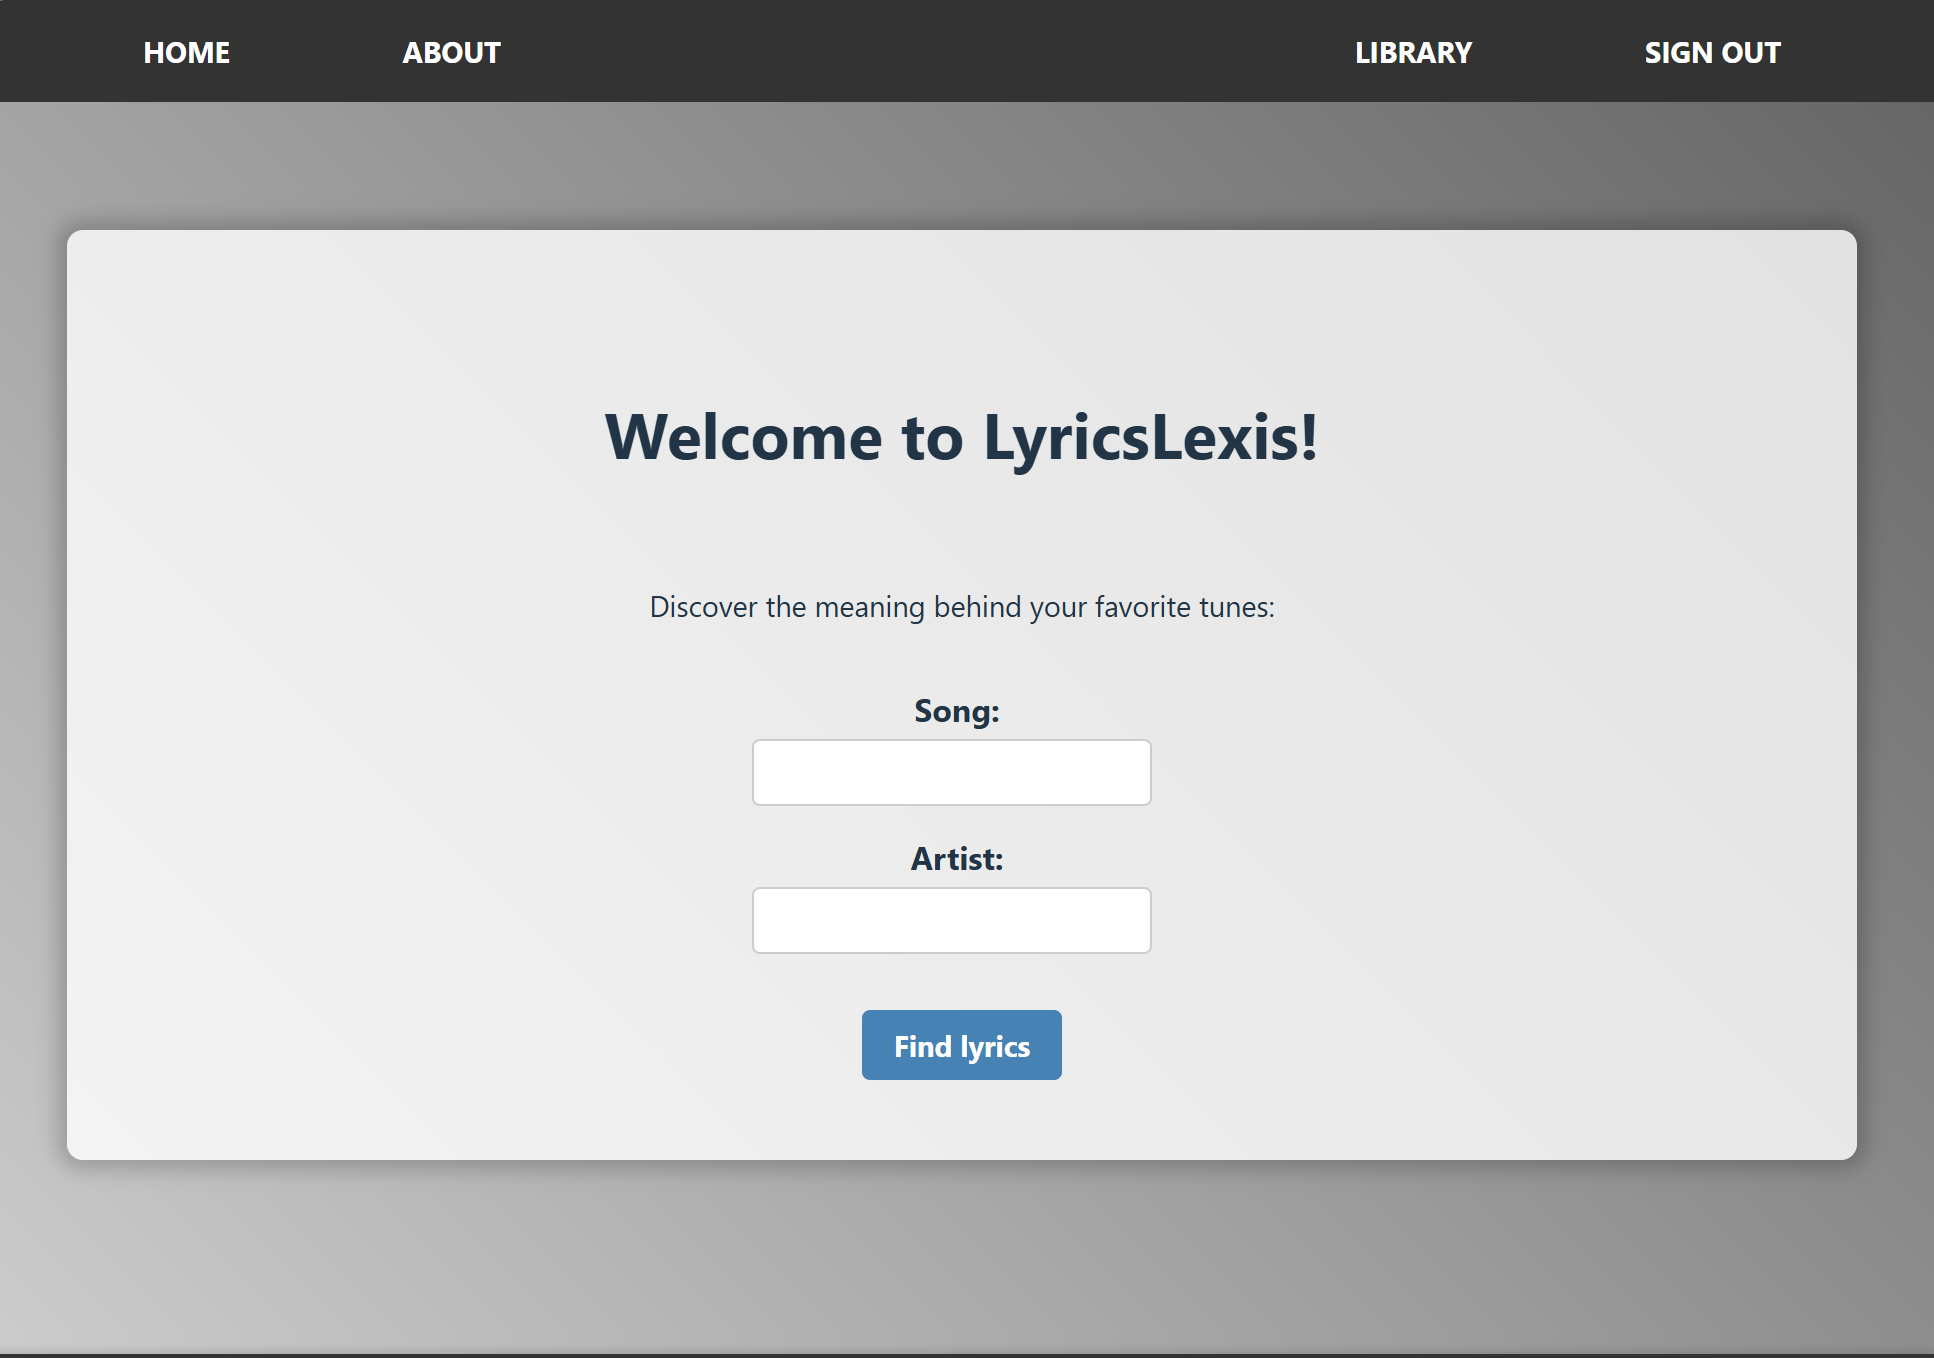Go to the HOME page
The height and width of the screenshot is (1358, 1934).
pyautogui.click(x=186, y=52)
